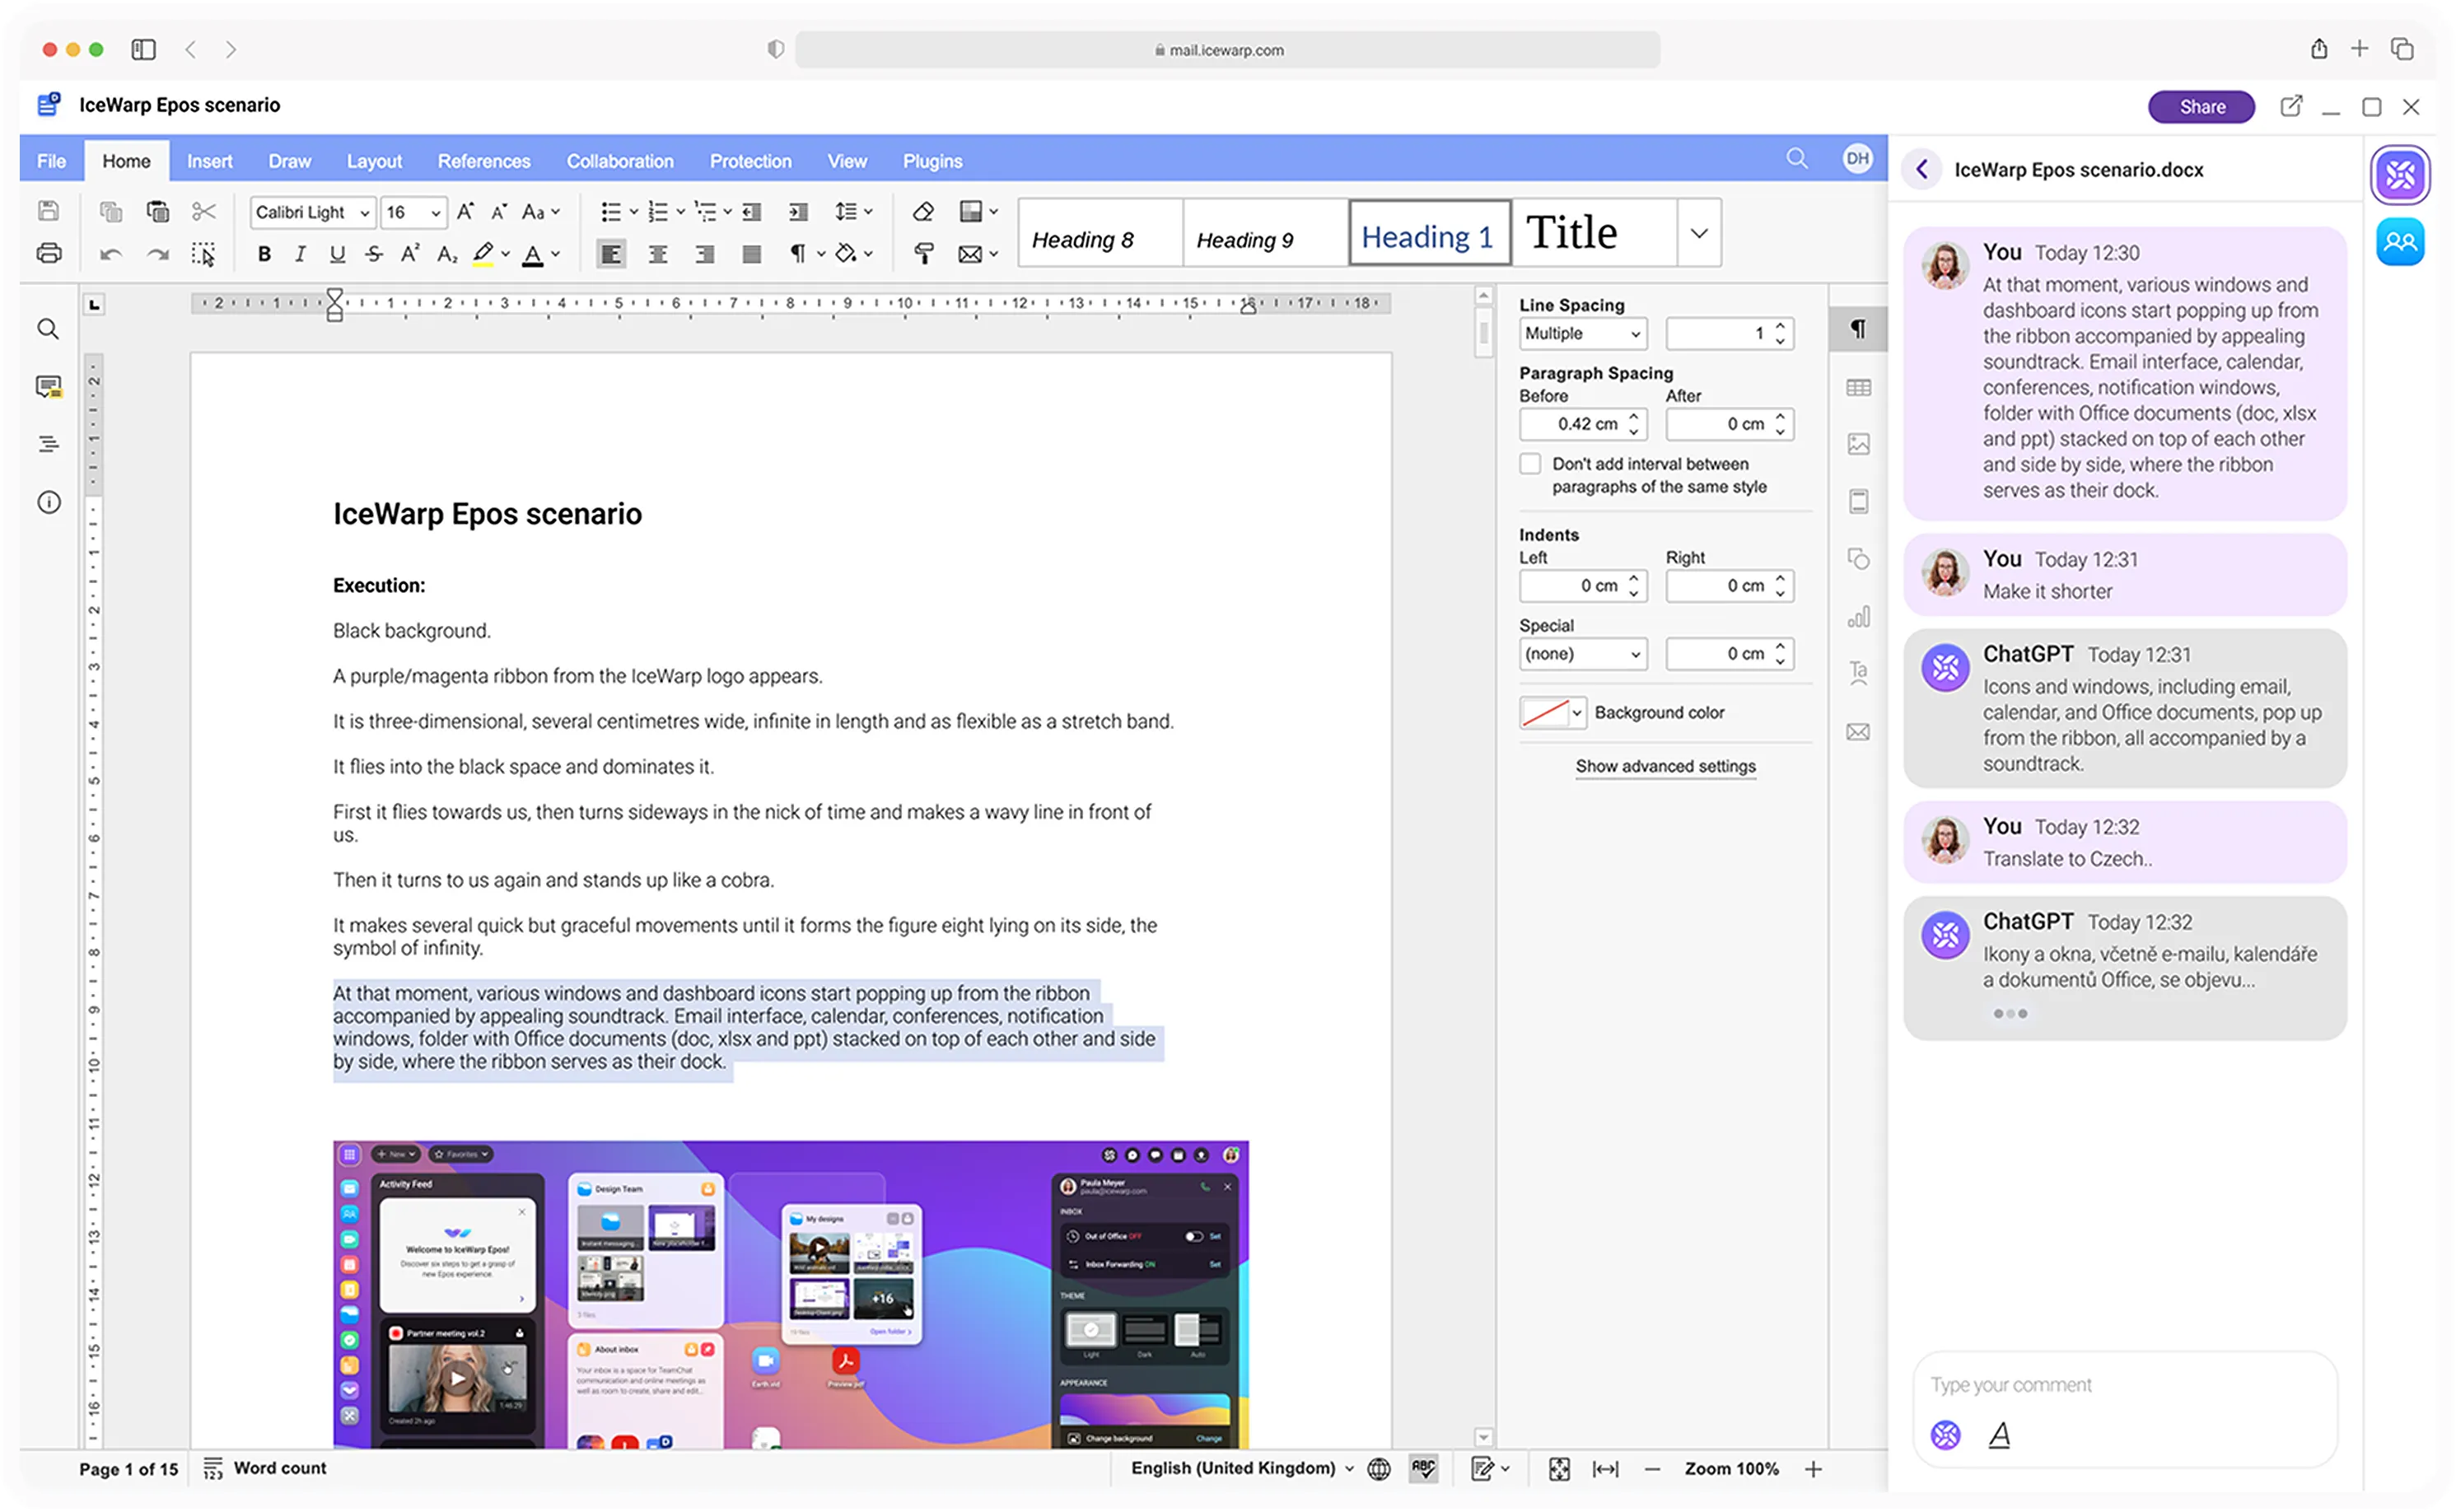Screen dimensions: 2456x1512
Task: Toggle nonprinting characters paragraph mark button
Action: (x=798, y=254)
